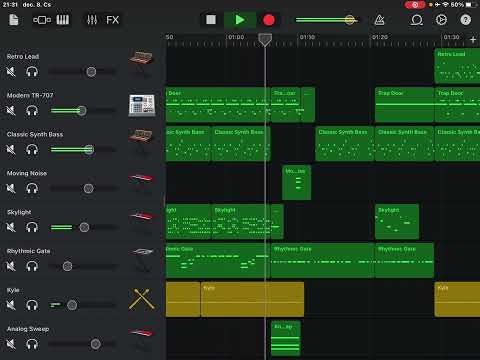Adjust the master volume slider
This screenshot has width=480, height=360.
[x=327, y=20]
